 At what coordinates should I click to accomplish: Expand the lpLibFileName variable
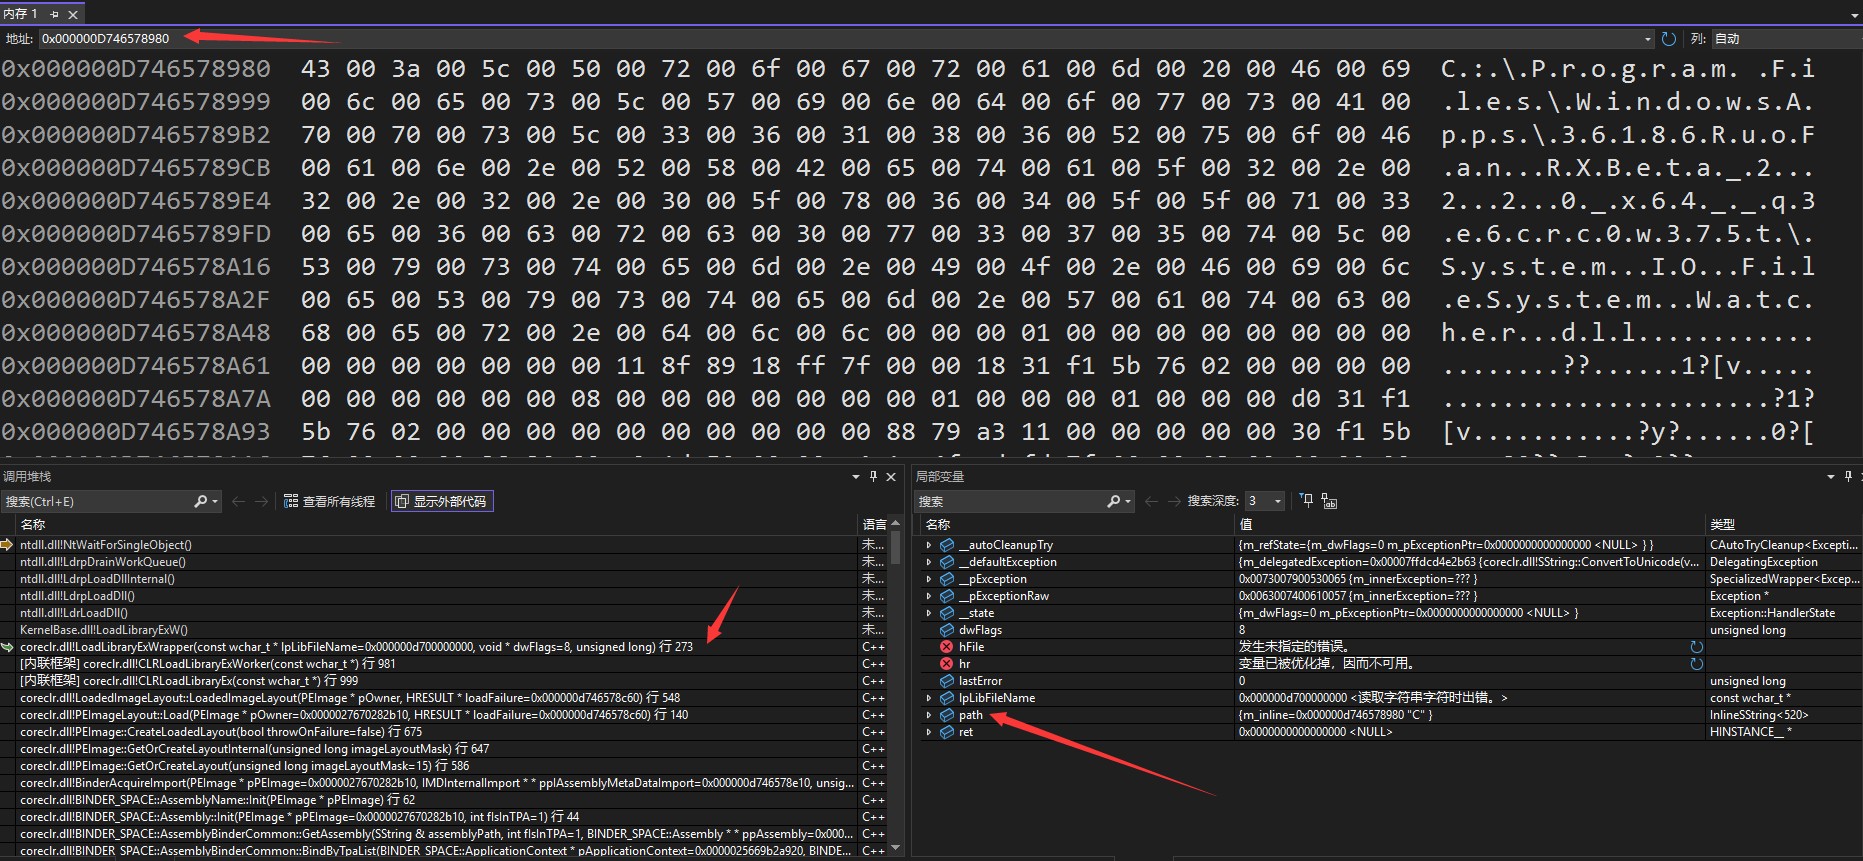pyautogui.click(x=929, y=698)
